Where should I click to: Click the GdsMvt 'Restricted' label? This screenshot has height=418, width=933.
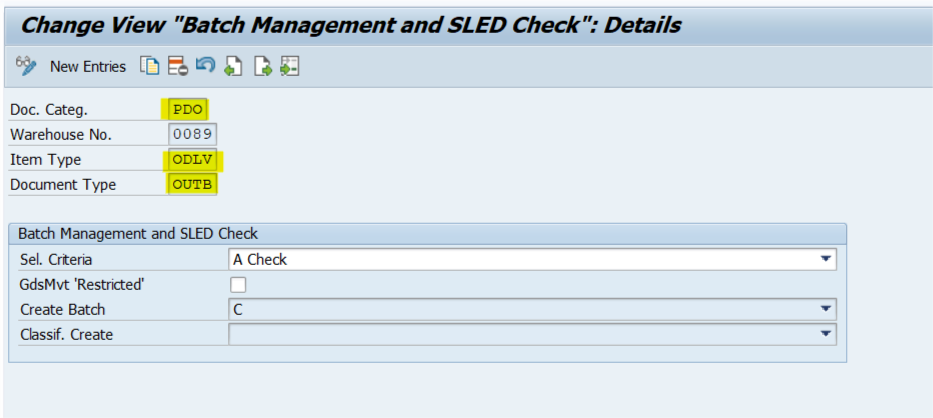(x=83, y=285)
